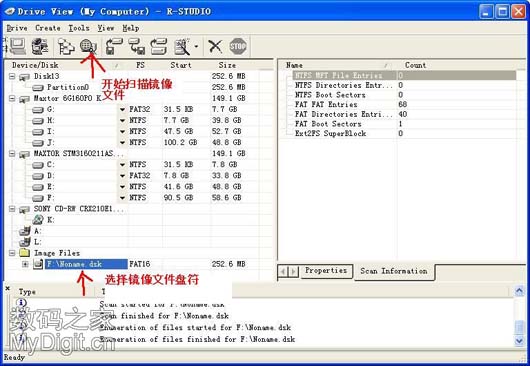Open the Create menu

48,28
